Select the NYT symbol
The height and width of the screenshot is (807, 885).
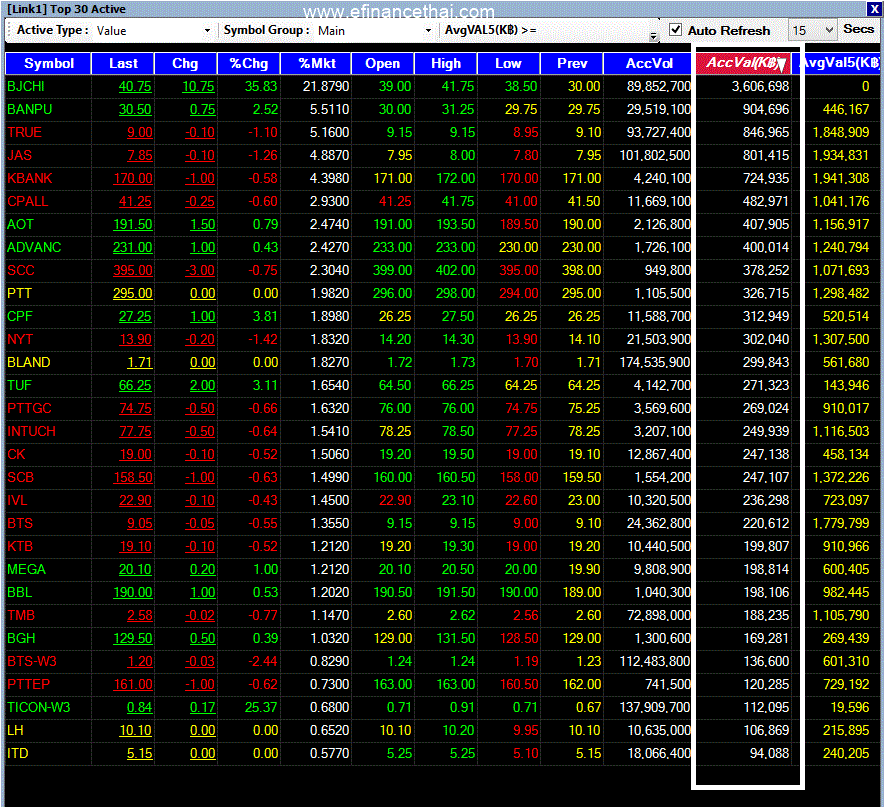click(x=20, y=339)
